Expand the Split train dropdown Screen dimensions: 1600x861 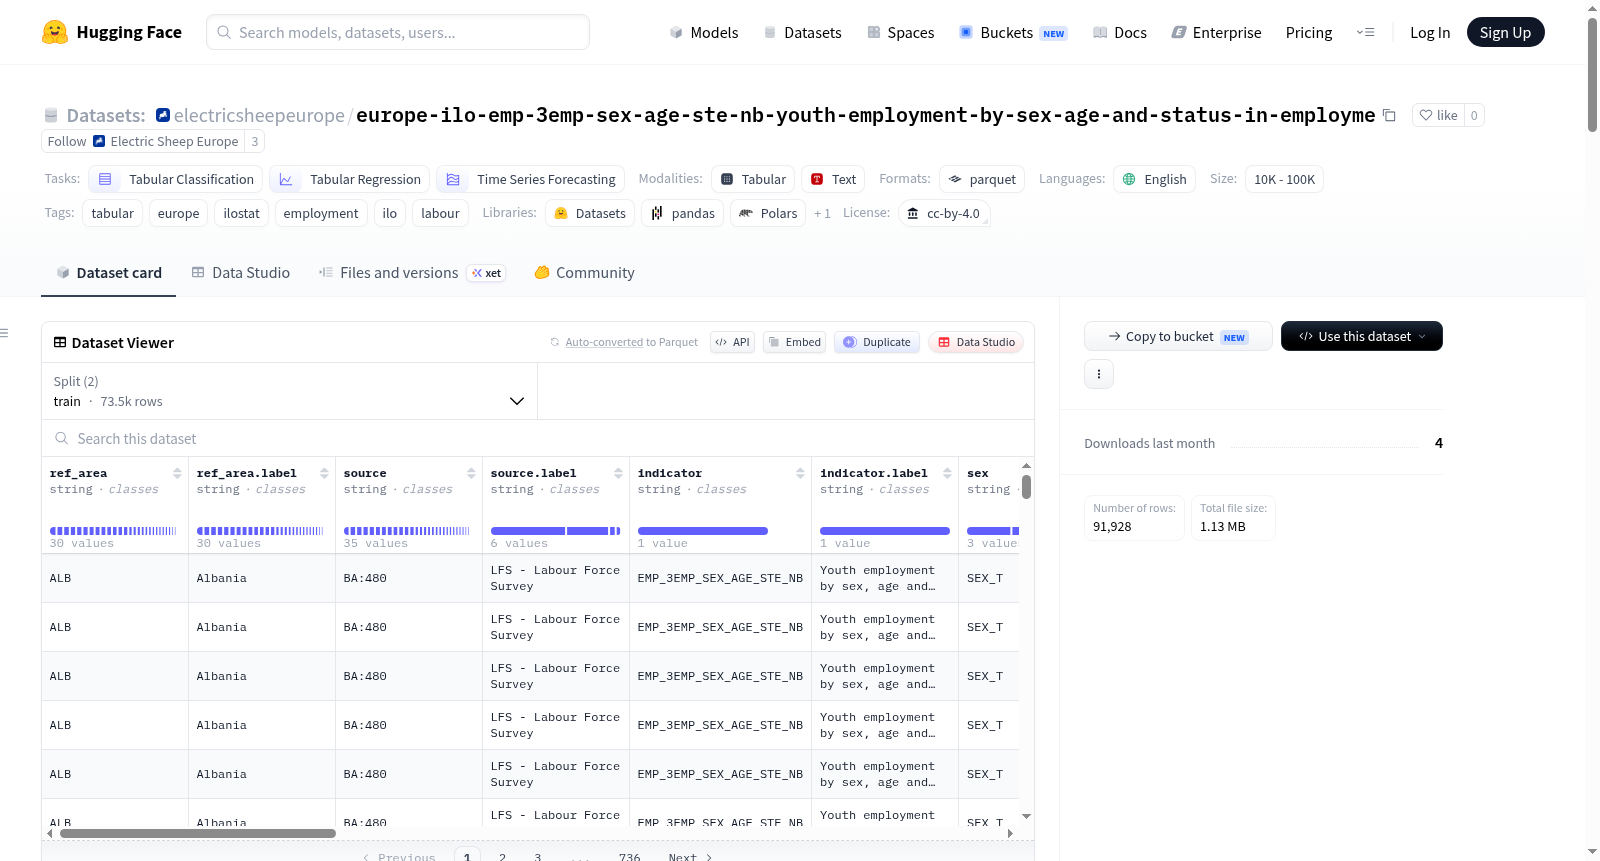point(289,391)
